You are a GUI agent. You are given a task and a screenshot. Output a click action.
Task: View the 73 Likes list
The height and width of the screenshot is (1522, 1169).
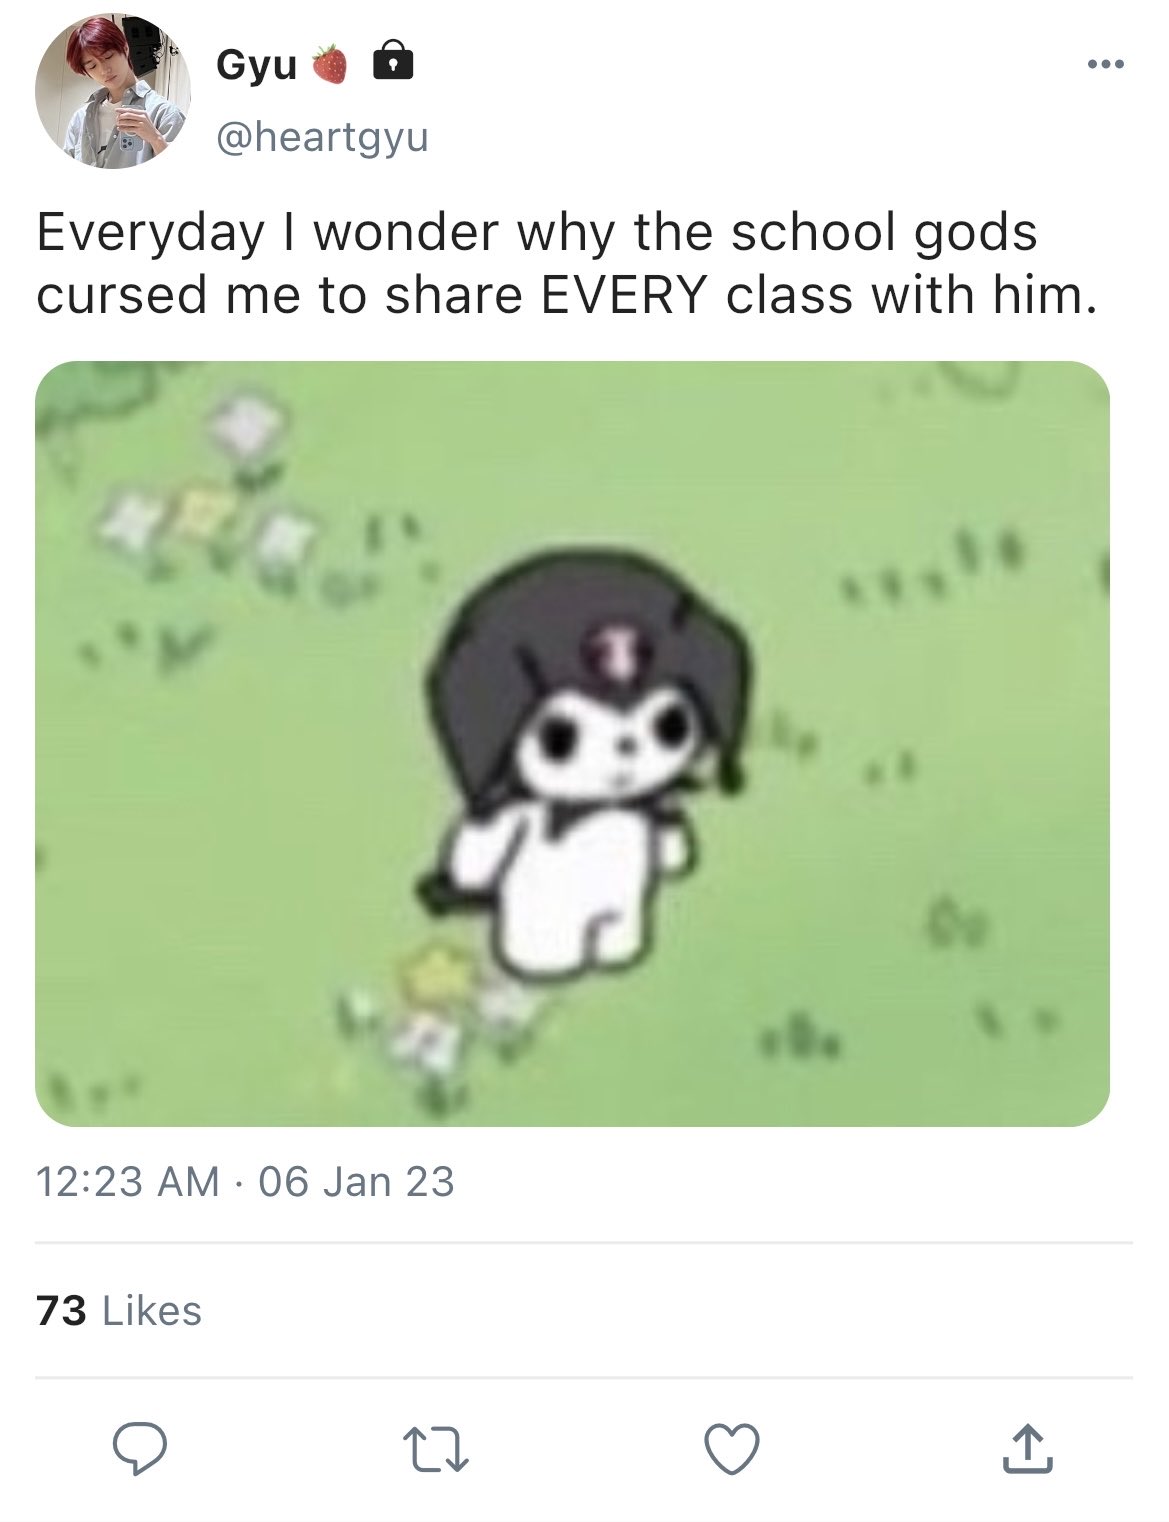point(119,1310)
